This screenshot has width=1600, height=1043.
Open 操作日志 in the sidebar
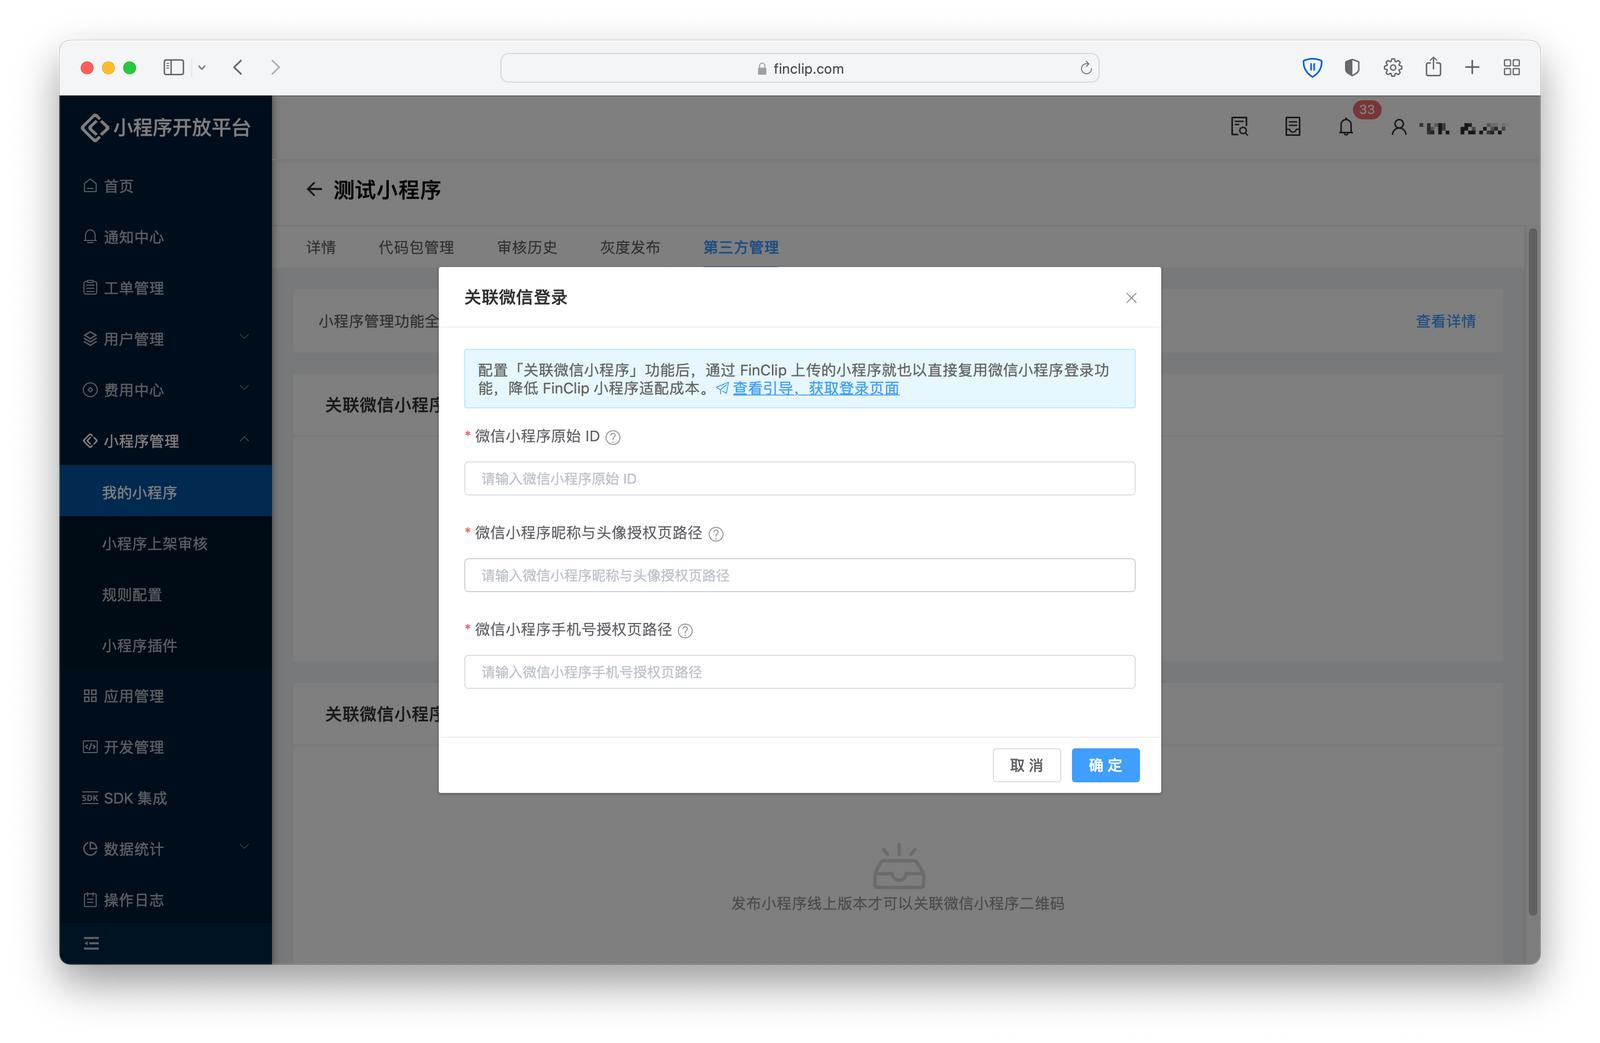pos(131,899)
